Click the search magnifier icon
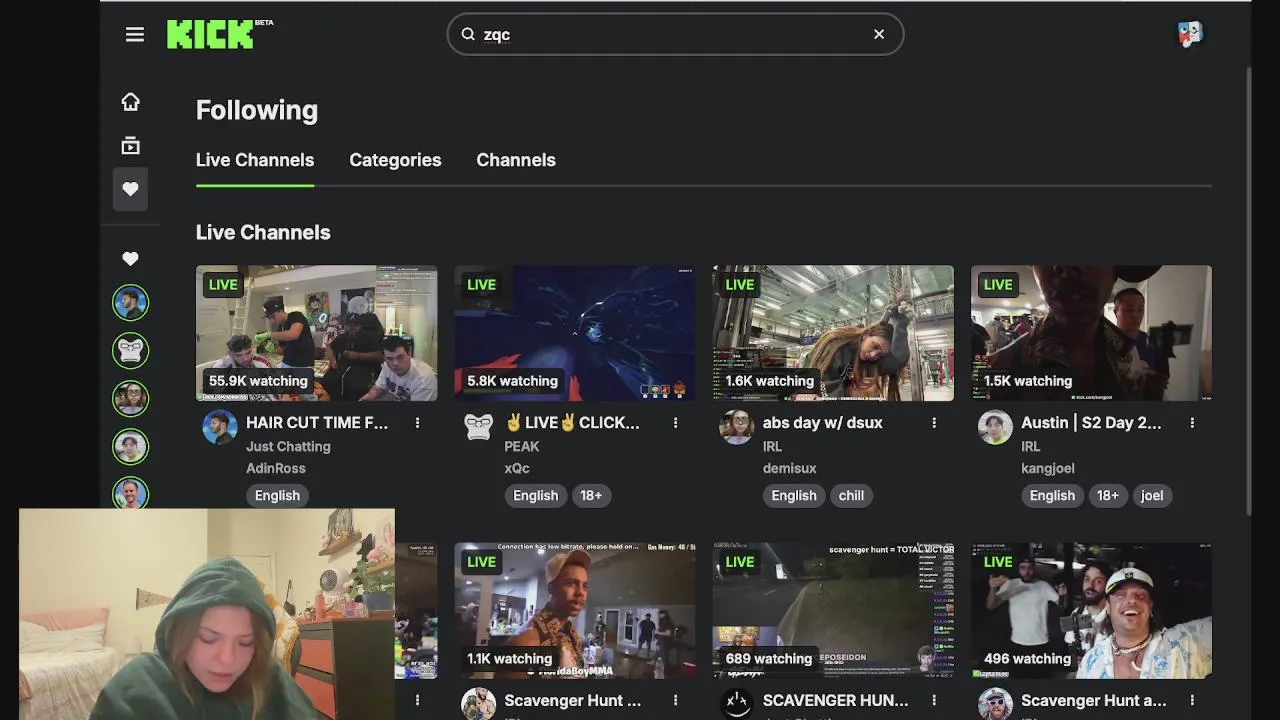 point(468,34)
